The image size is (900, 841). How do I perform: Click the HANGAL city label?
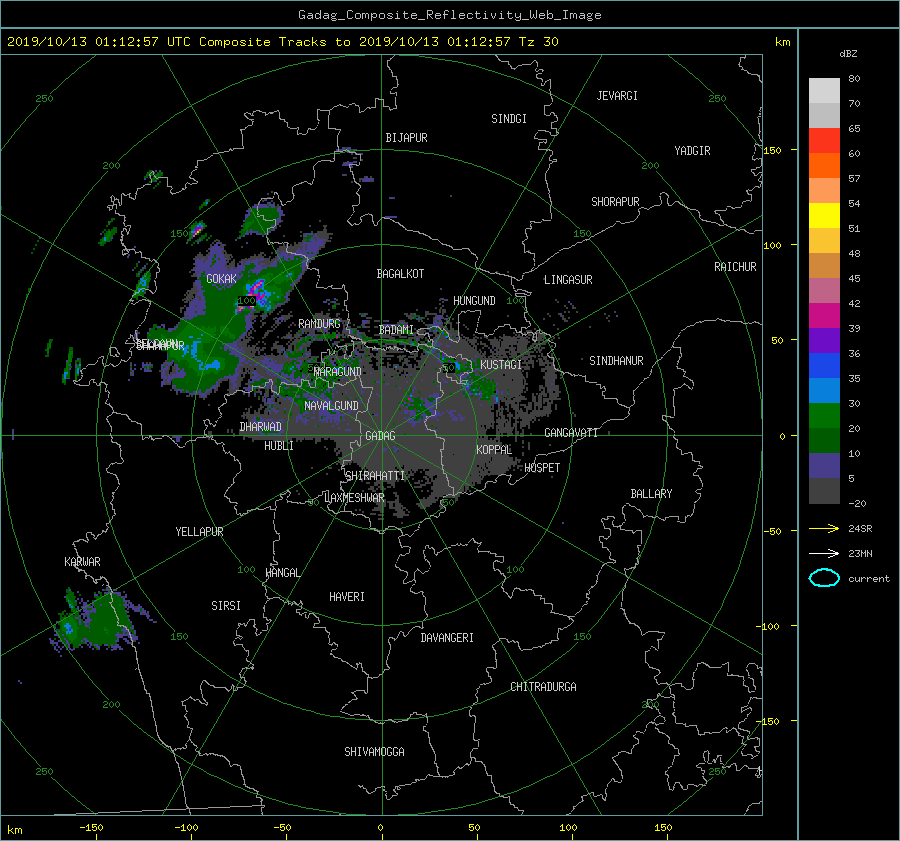[x=282, y=573]
